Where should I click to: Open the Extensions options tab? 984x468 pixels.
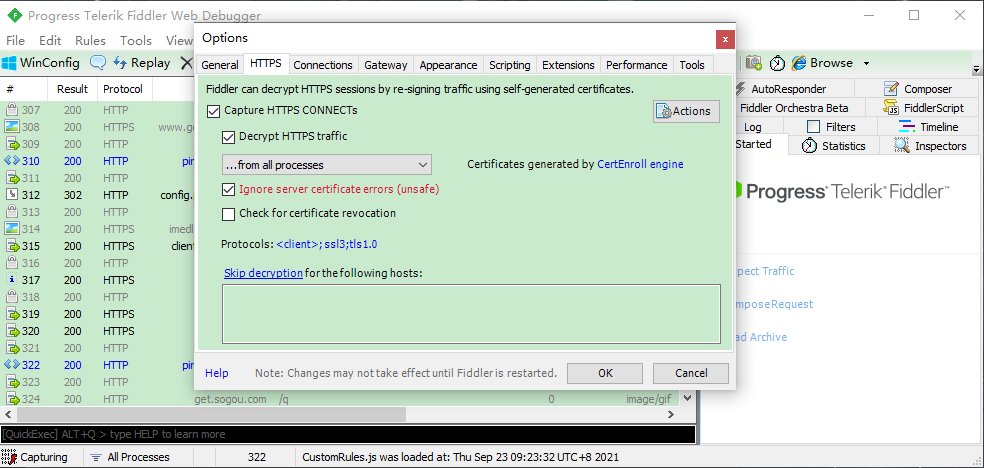tap(568, 65)
